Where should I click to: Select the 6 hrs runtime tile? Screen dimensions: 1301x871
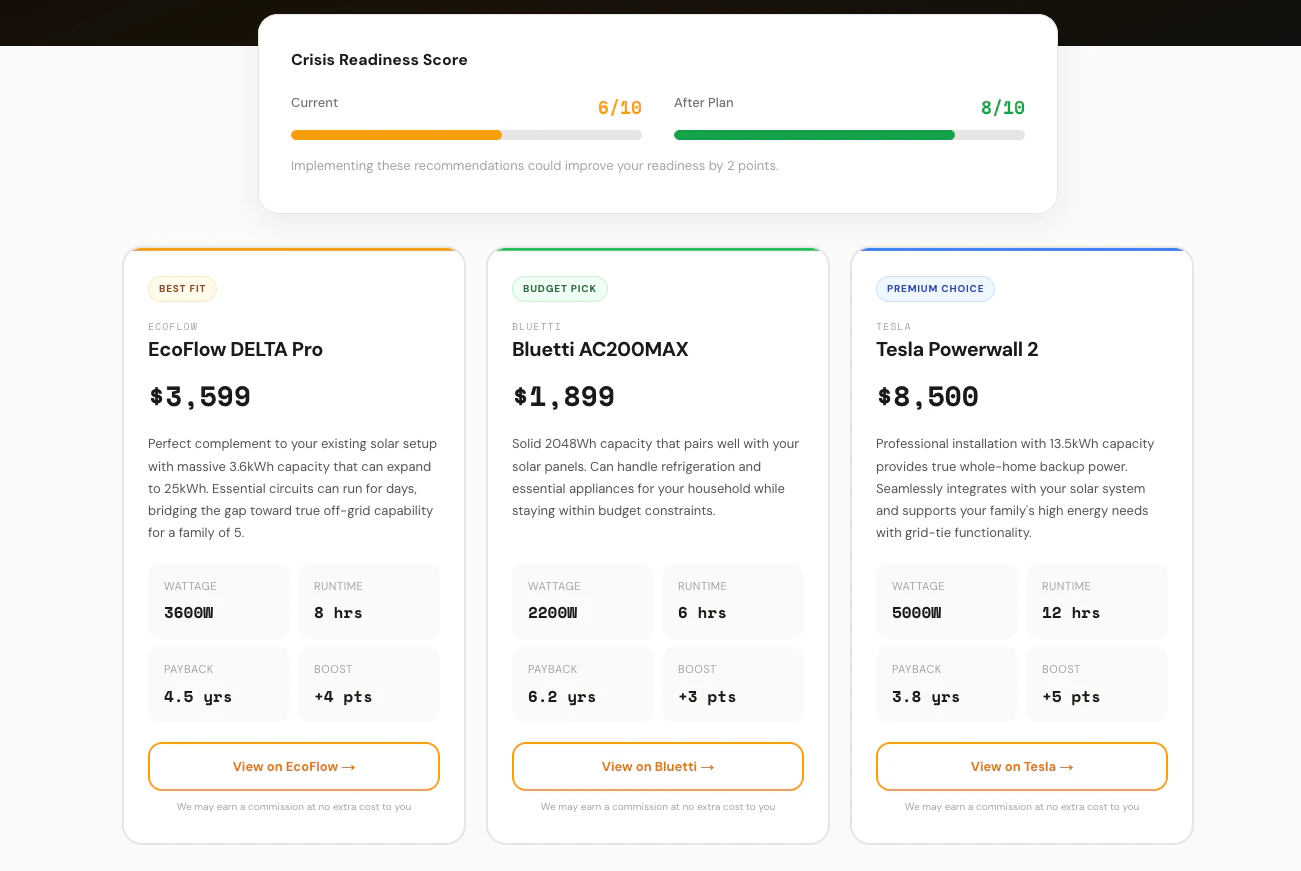(x=733, y=601)
